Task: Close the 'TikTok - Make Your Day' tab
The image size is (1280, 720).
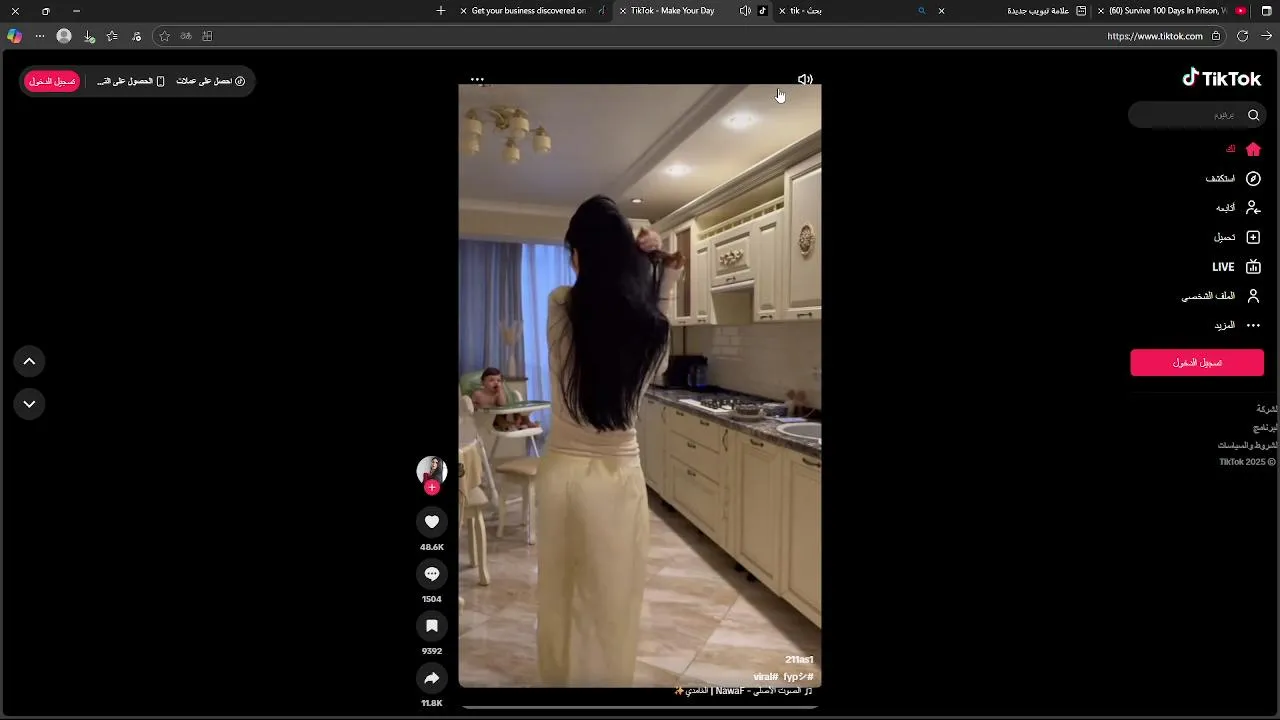Action: pos(623,11)
